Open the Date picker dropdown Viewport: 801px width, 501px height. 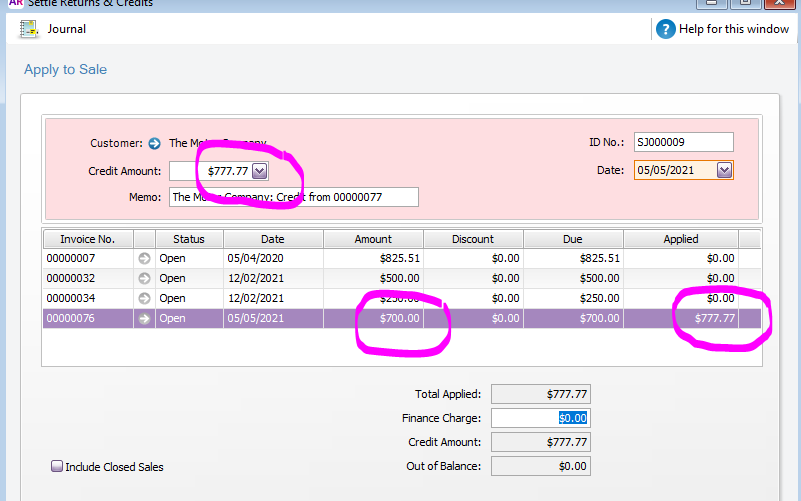[725, 170]
